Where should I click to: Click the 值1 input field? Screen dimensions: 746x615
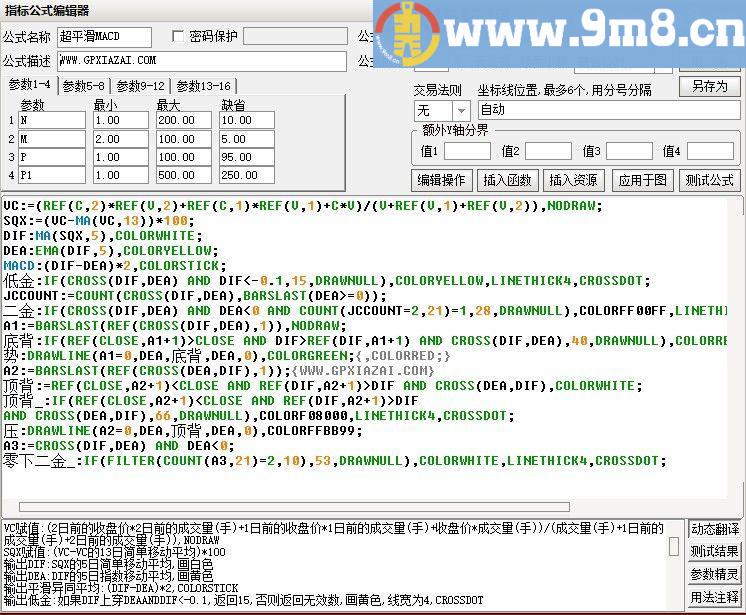click(467, 151)
